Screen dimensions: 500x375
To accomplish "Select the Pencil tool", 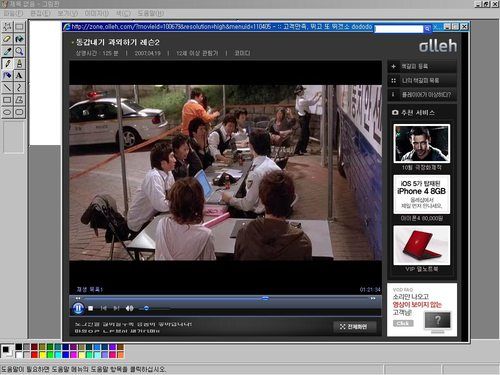I will (x=7, y=63).
